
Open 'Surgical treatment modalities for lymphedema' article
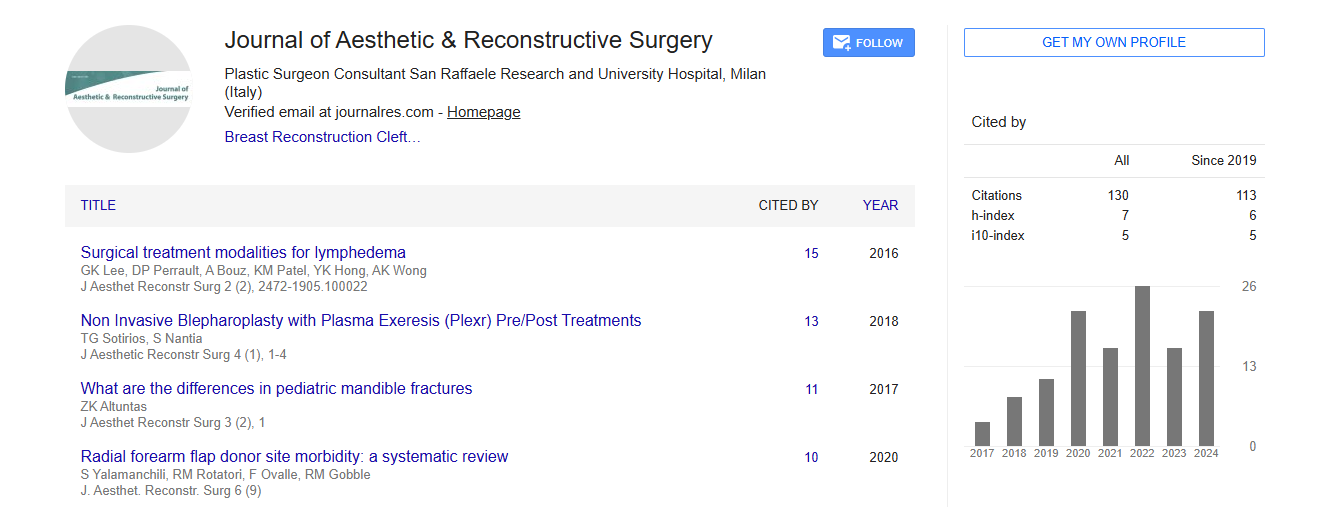[243, 252]
